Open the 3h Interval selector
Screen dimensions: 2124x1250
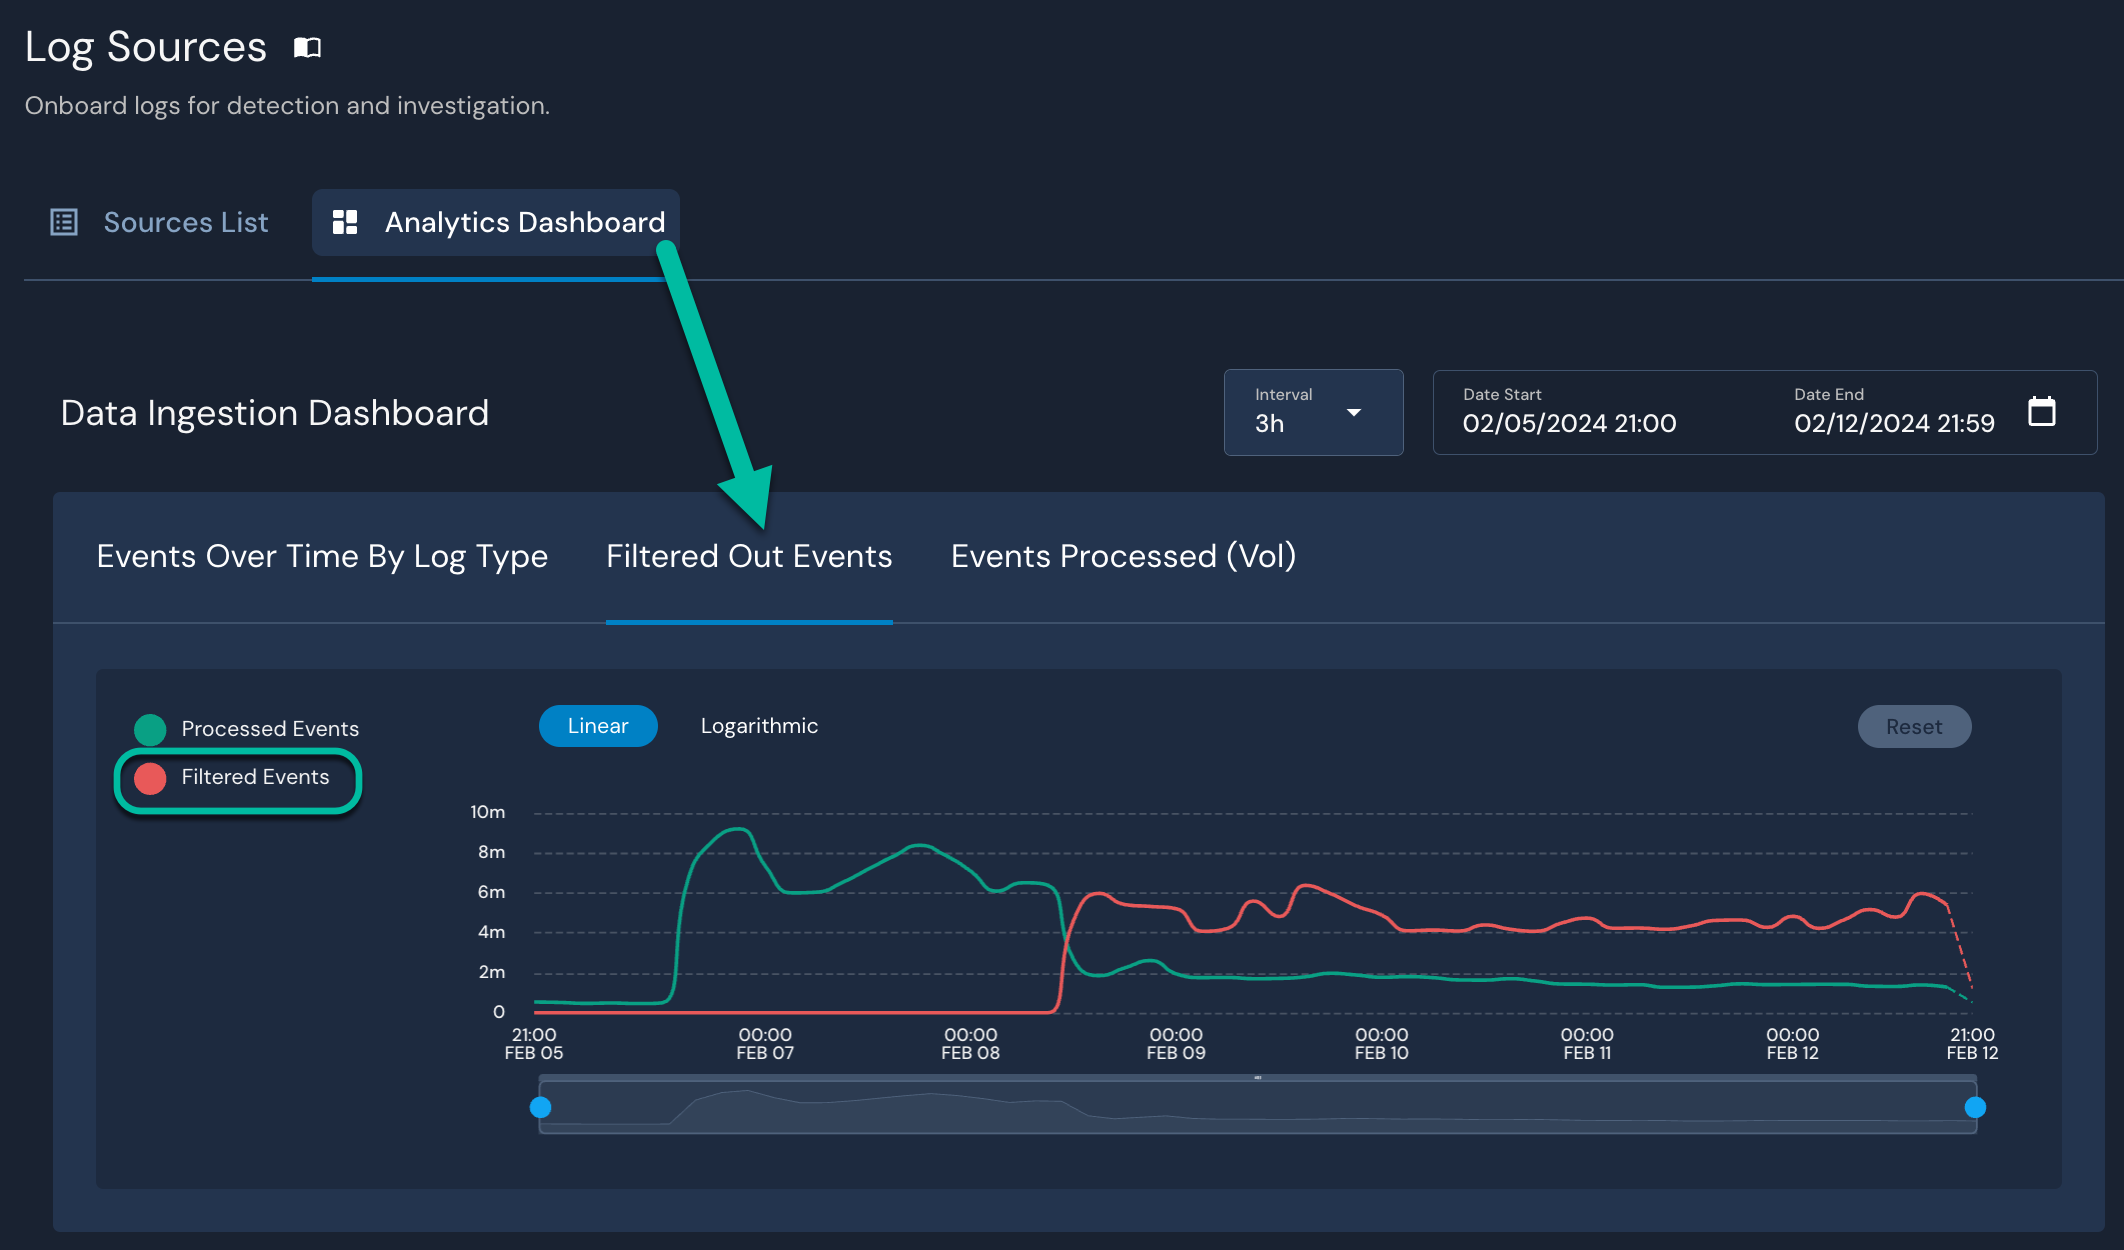[1290, 413]
